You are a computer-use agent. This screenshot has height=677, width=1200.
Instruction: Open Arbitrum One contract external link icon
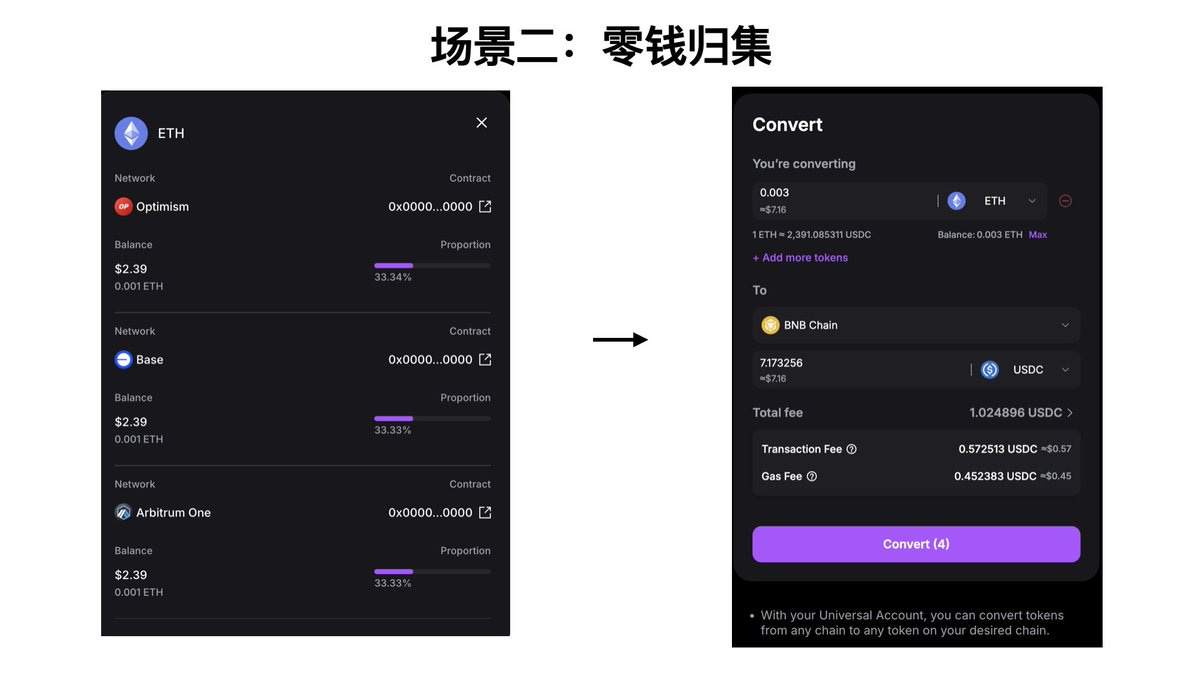pos(485,513)
